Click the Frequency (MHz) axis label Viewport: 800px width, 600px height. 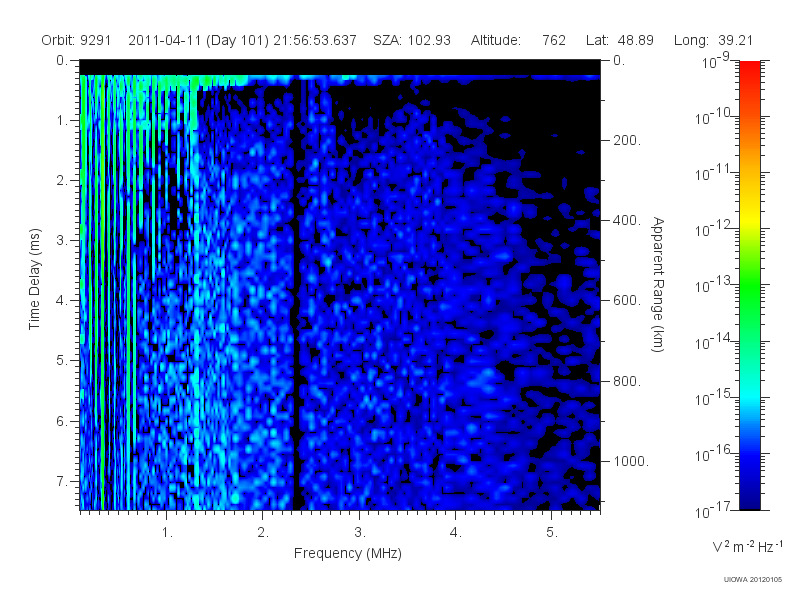click(x=348, y=554)
